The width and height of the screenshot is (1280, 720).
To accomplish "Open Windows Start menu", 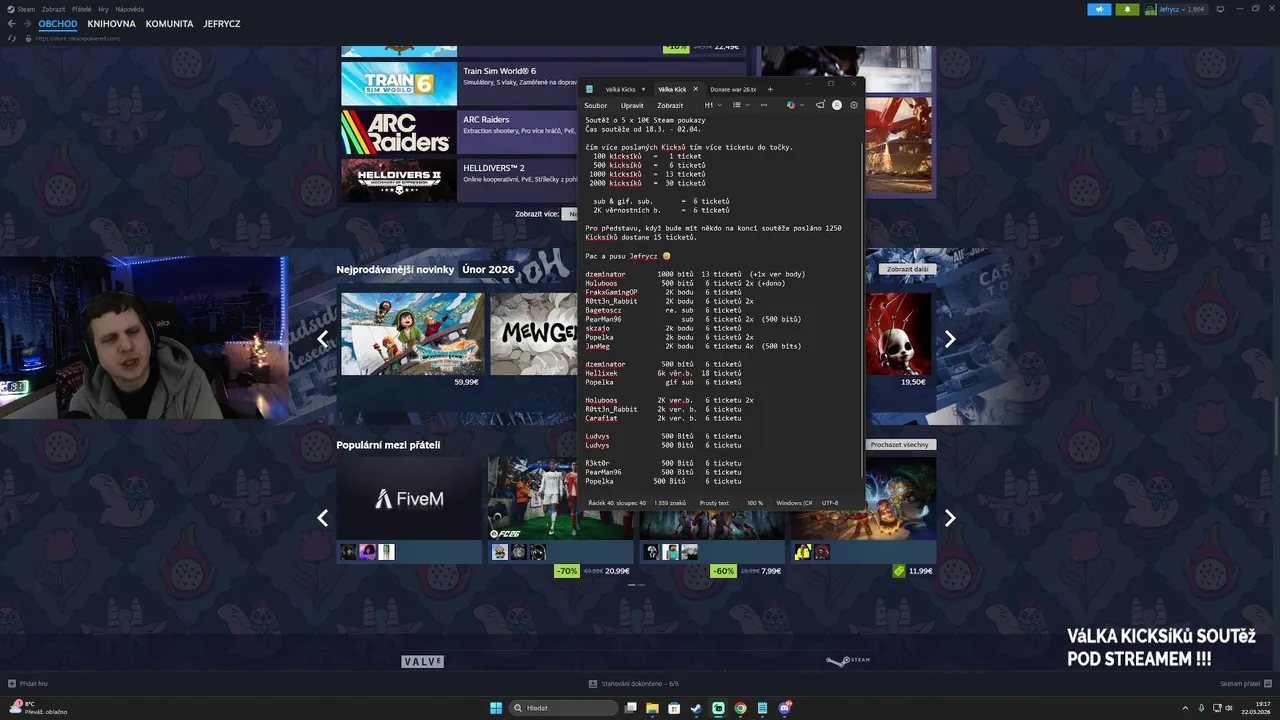I will (496, 708).
